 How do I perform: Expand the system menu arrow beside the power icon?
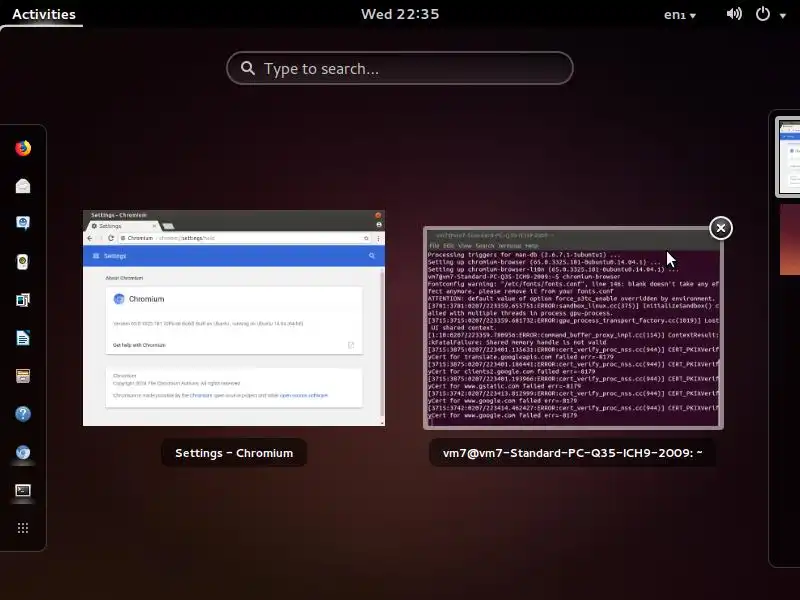(783, 15)
